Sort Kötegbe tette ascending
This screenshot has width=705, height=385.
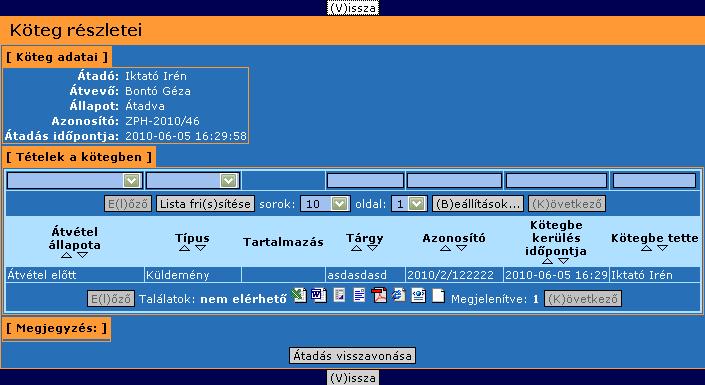(647, 249)
